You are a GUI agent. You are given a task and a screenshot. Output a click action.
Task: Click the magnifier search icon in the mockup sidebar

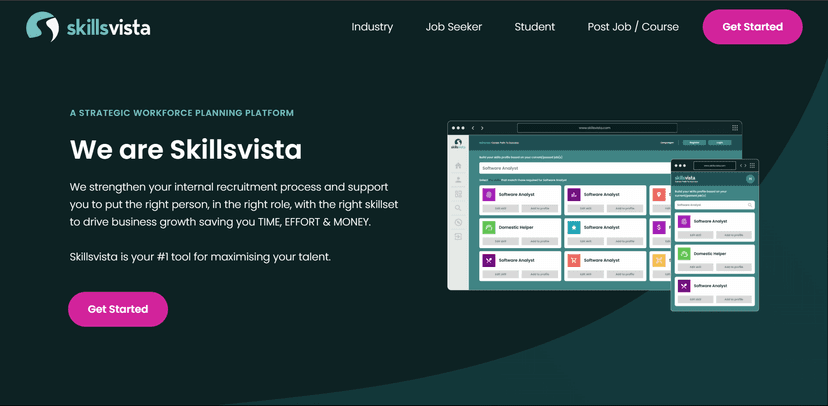click(x=458, y=208)
